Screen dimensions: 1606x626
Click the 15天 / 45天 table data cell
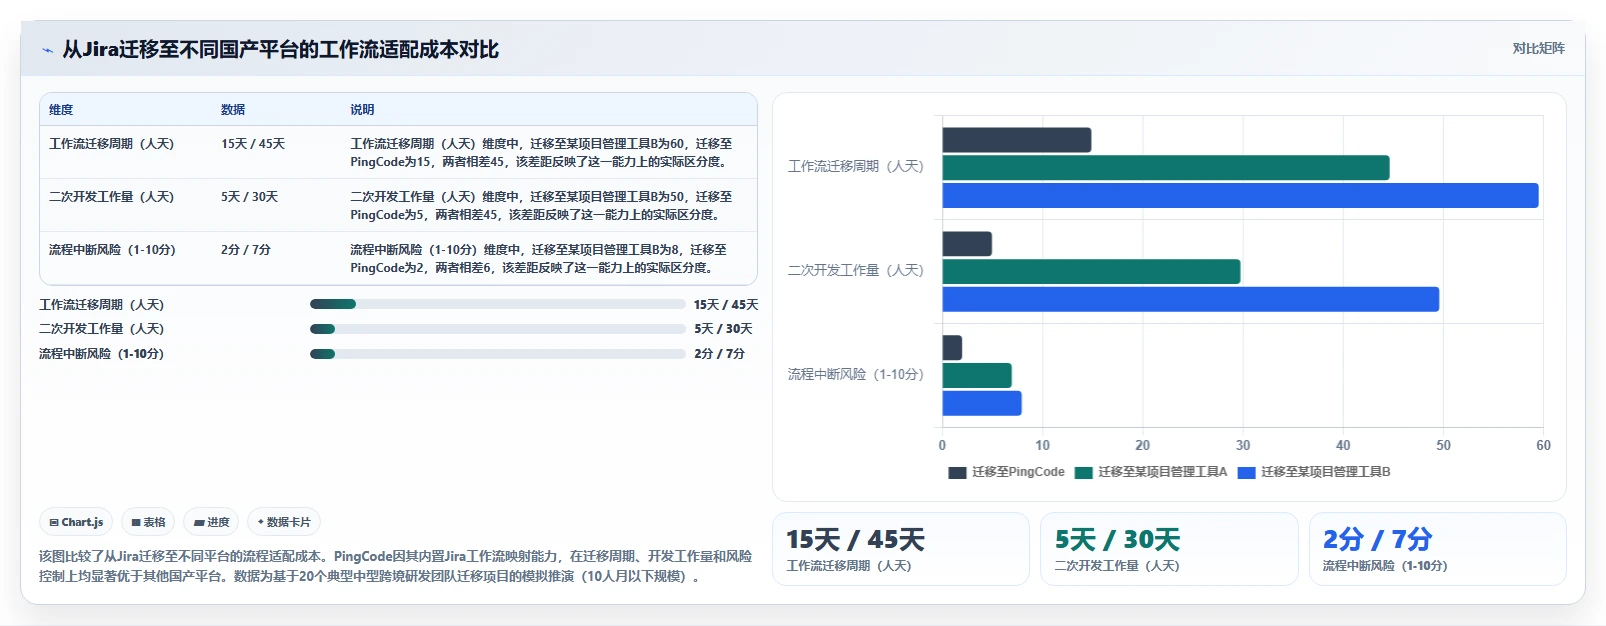253,144
